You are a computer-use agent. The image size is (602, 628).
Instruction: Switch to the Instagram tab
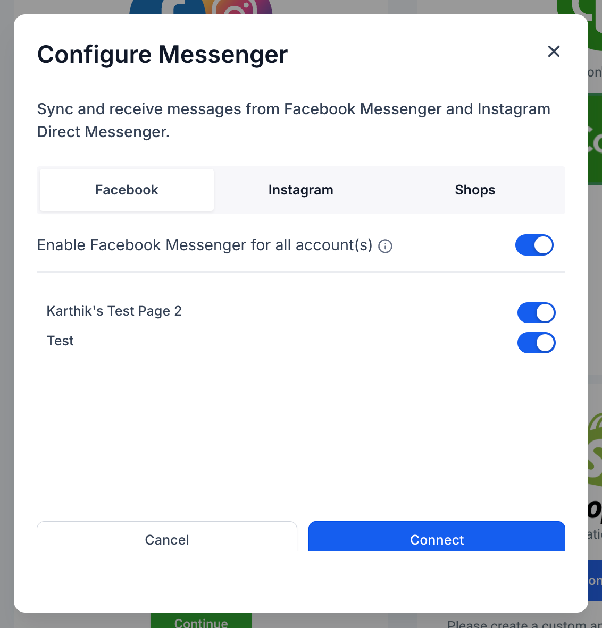click(301, 190)
